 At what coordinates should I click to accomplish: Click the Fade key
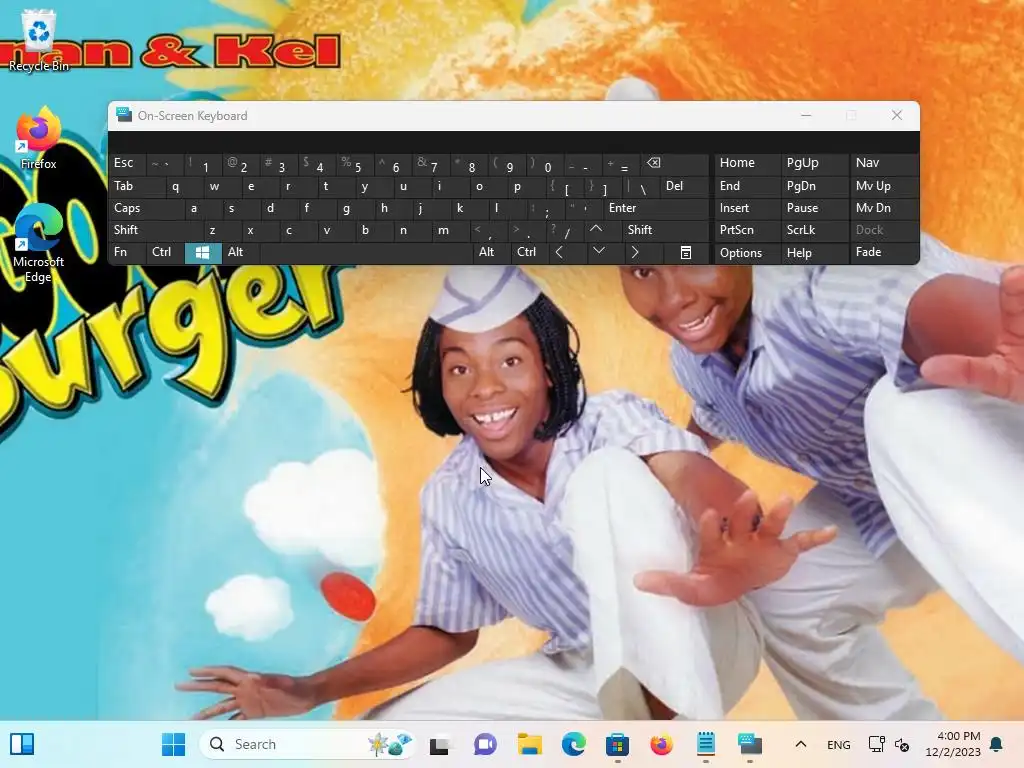pyautogui.click(x=884, y=252)
